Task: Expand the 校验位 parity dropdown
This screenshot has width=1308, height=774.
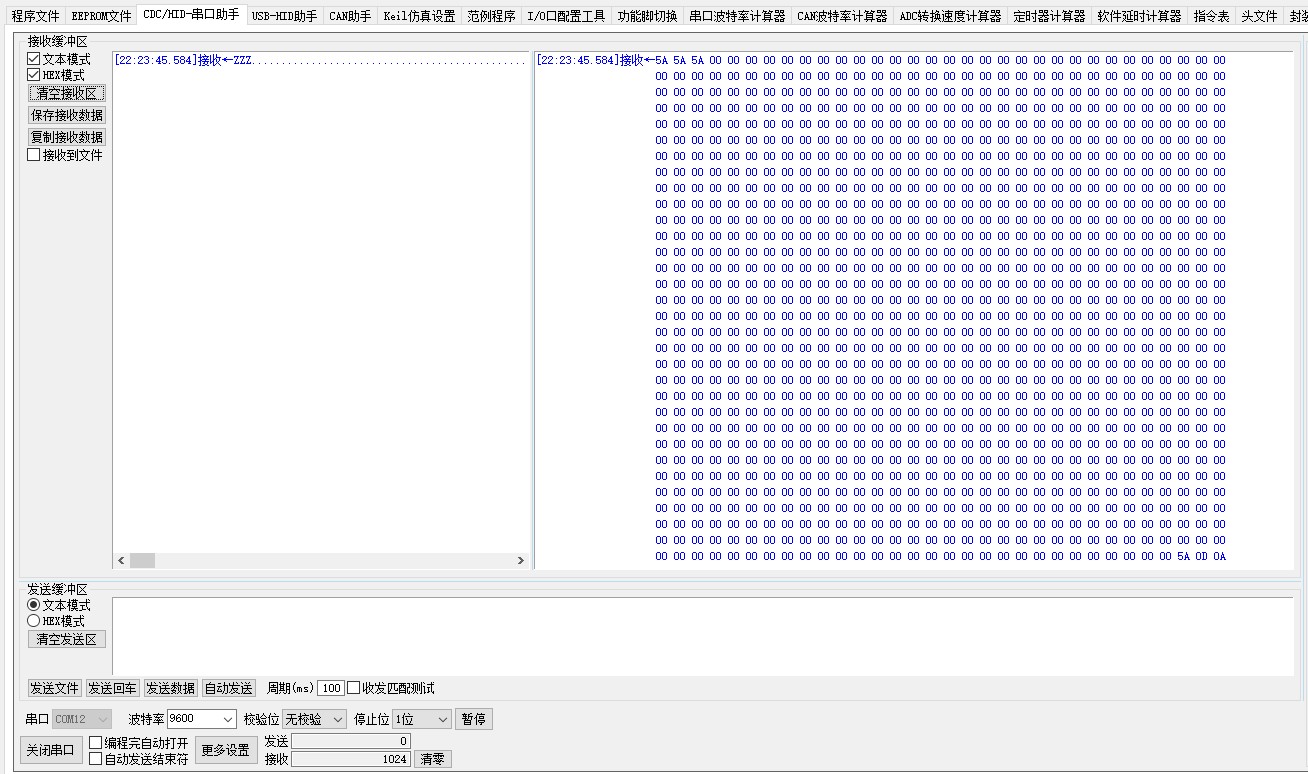Action: click(314, 719)
